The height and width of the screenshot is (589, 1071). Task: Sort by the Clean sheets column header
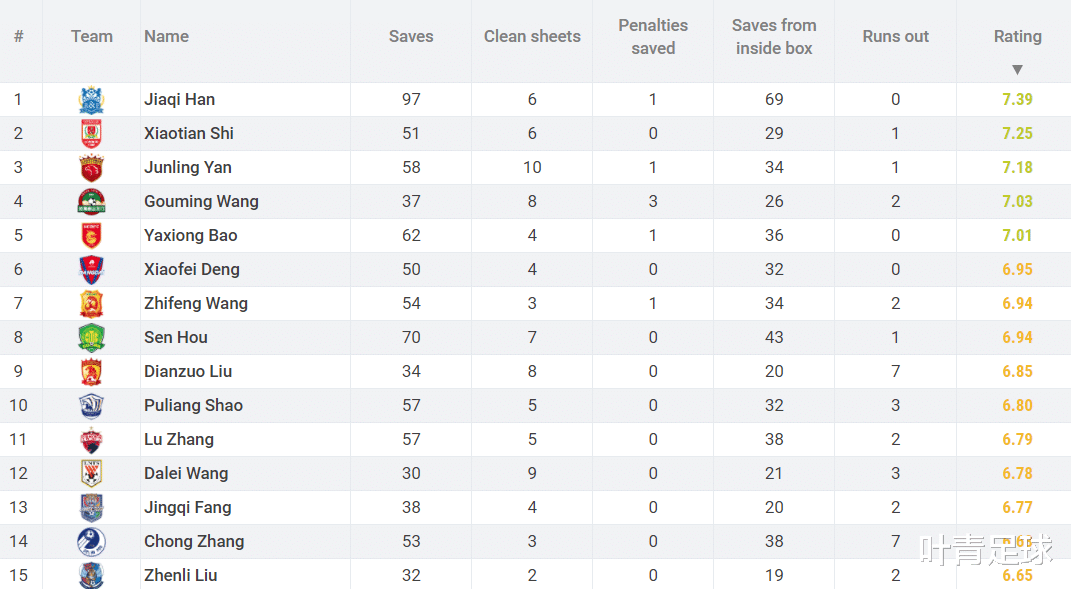pos(532,36)
